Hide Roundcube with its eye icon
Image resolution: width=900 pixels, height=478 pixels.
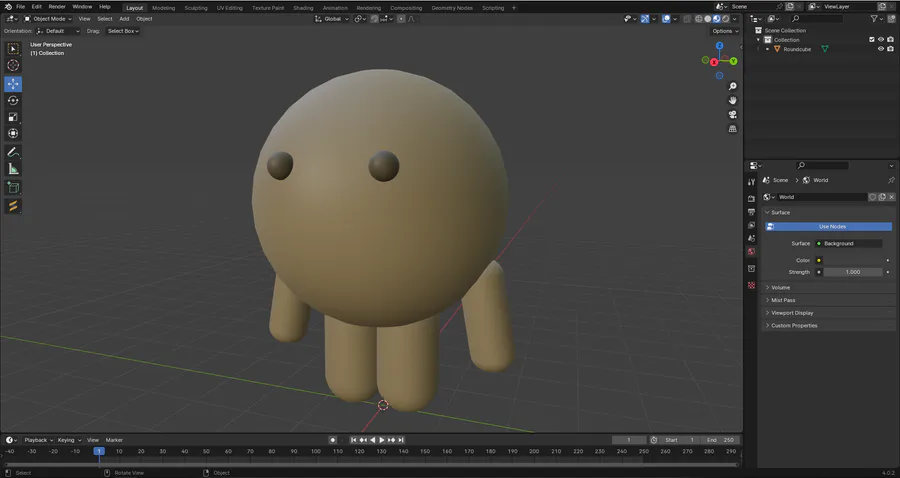click(881, 49)
